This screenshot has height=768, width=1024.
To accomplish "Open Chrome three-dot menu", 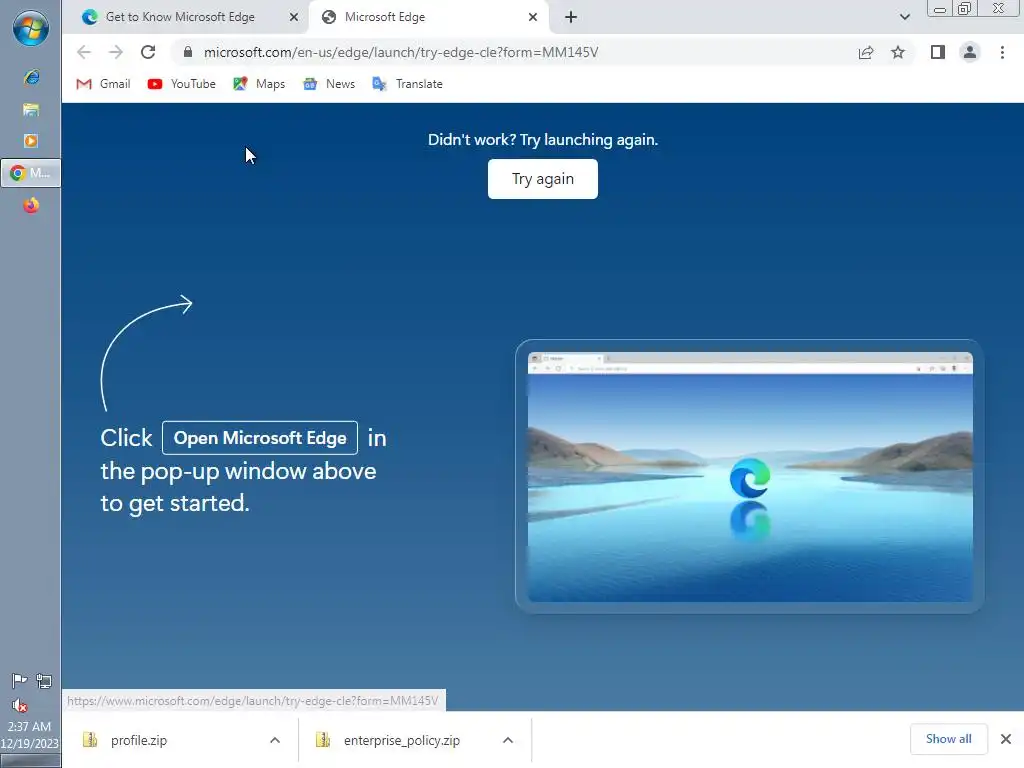I will click(x=1002, y=52).
